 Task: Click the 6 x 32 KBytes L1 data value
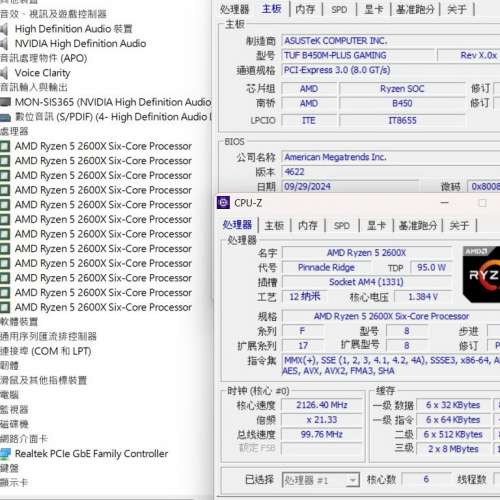pyautogui.click(x=453, y=405)
